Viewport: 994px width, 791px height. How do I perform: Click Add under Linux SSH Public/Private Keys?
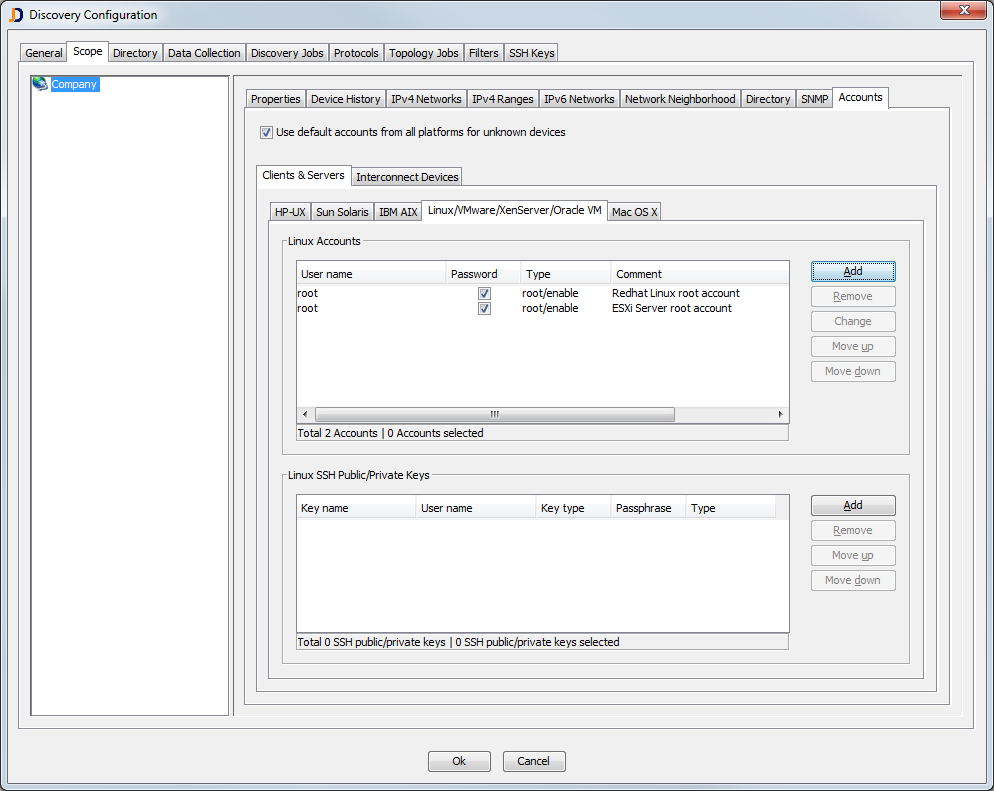(852, 505)
